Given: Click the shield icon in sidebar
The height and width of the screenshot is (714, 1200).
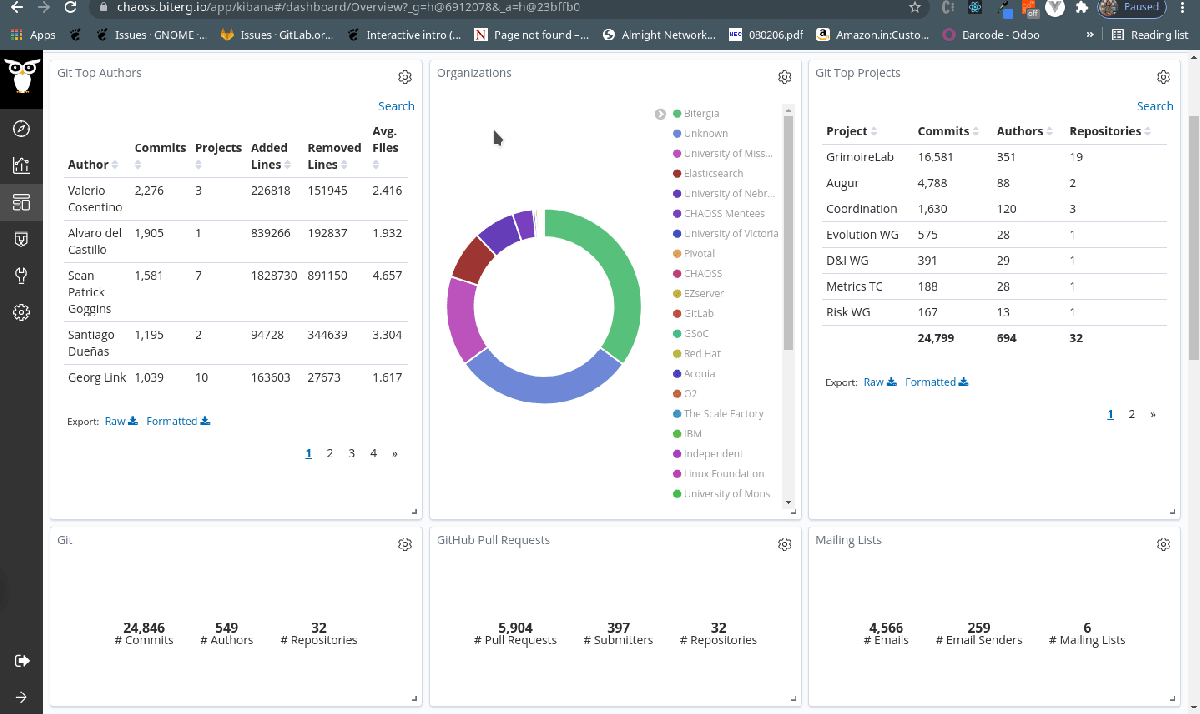Looking at the screenshot, I should tap(21, 240).
